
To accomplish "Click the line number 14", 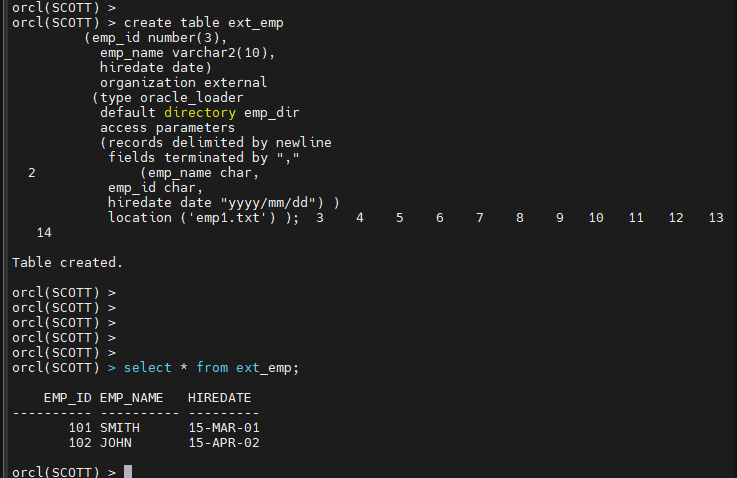I will click(44, 233).
